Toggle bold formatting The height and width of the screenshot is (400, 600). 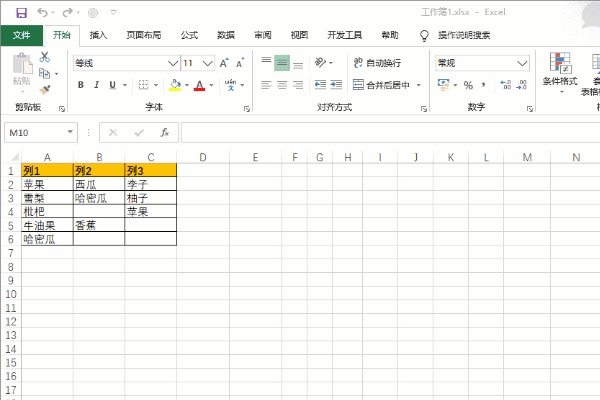click(x=81, y=85)
